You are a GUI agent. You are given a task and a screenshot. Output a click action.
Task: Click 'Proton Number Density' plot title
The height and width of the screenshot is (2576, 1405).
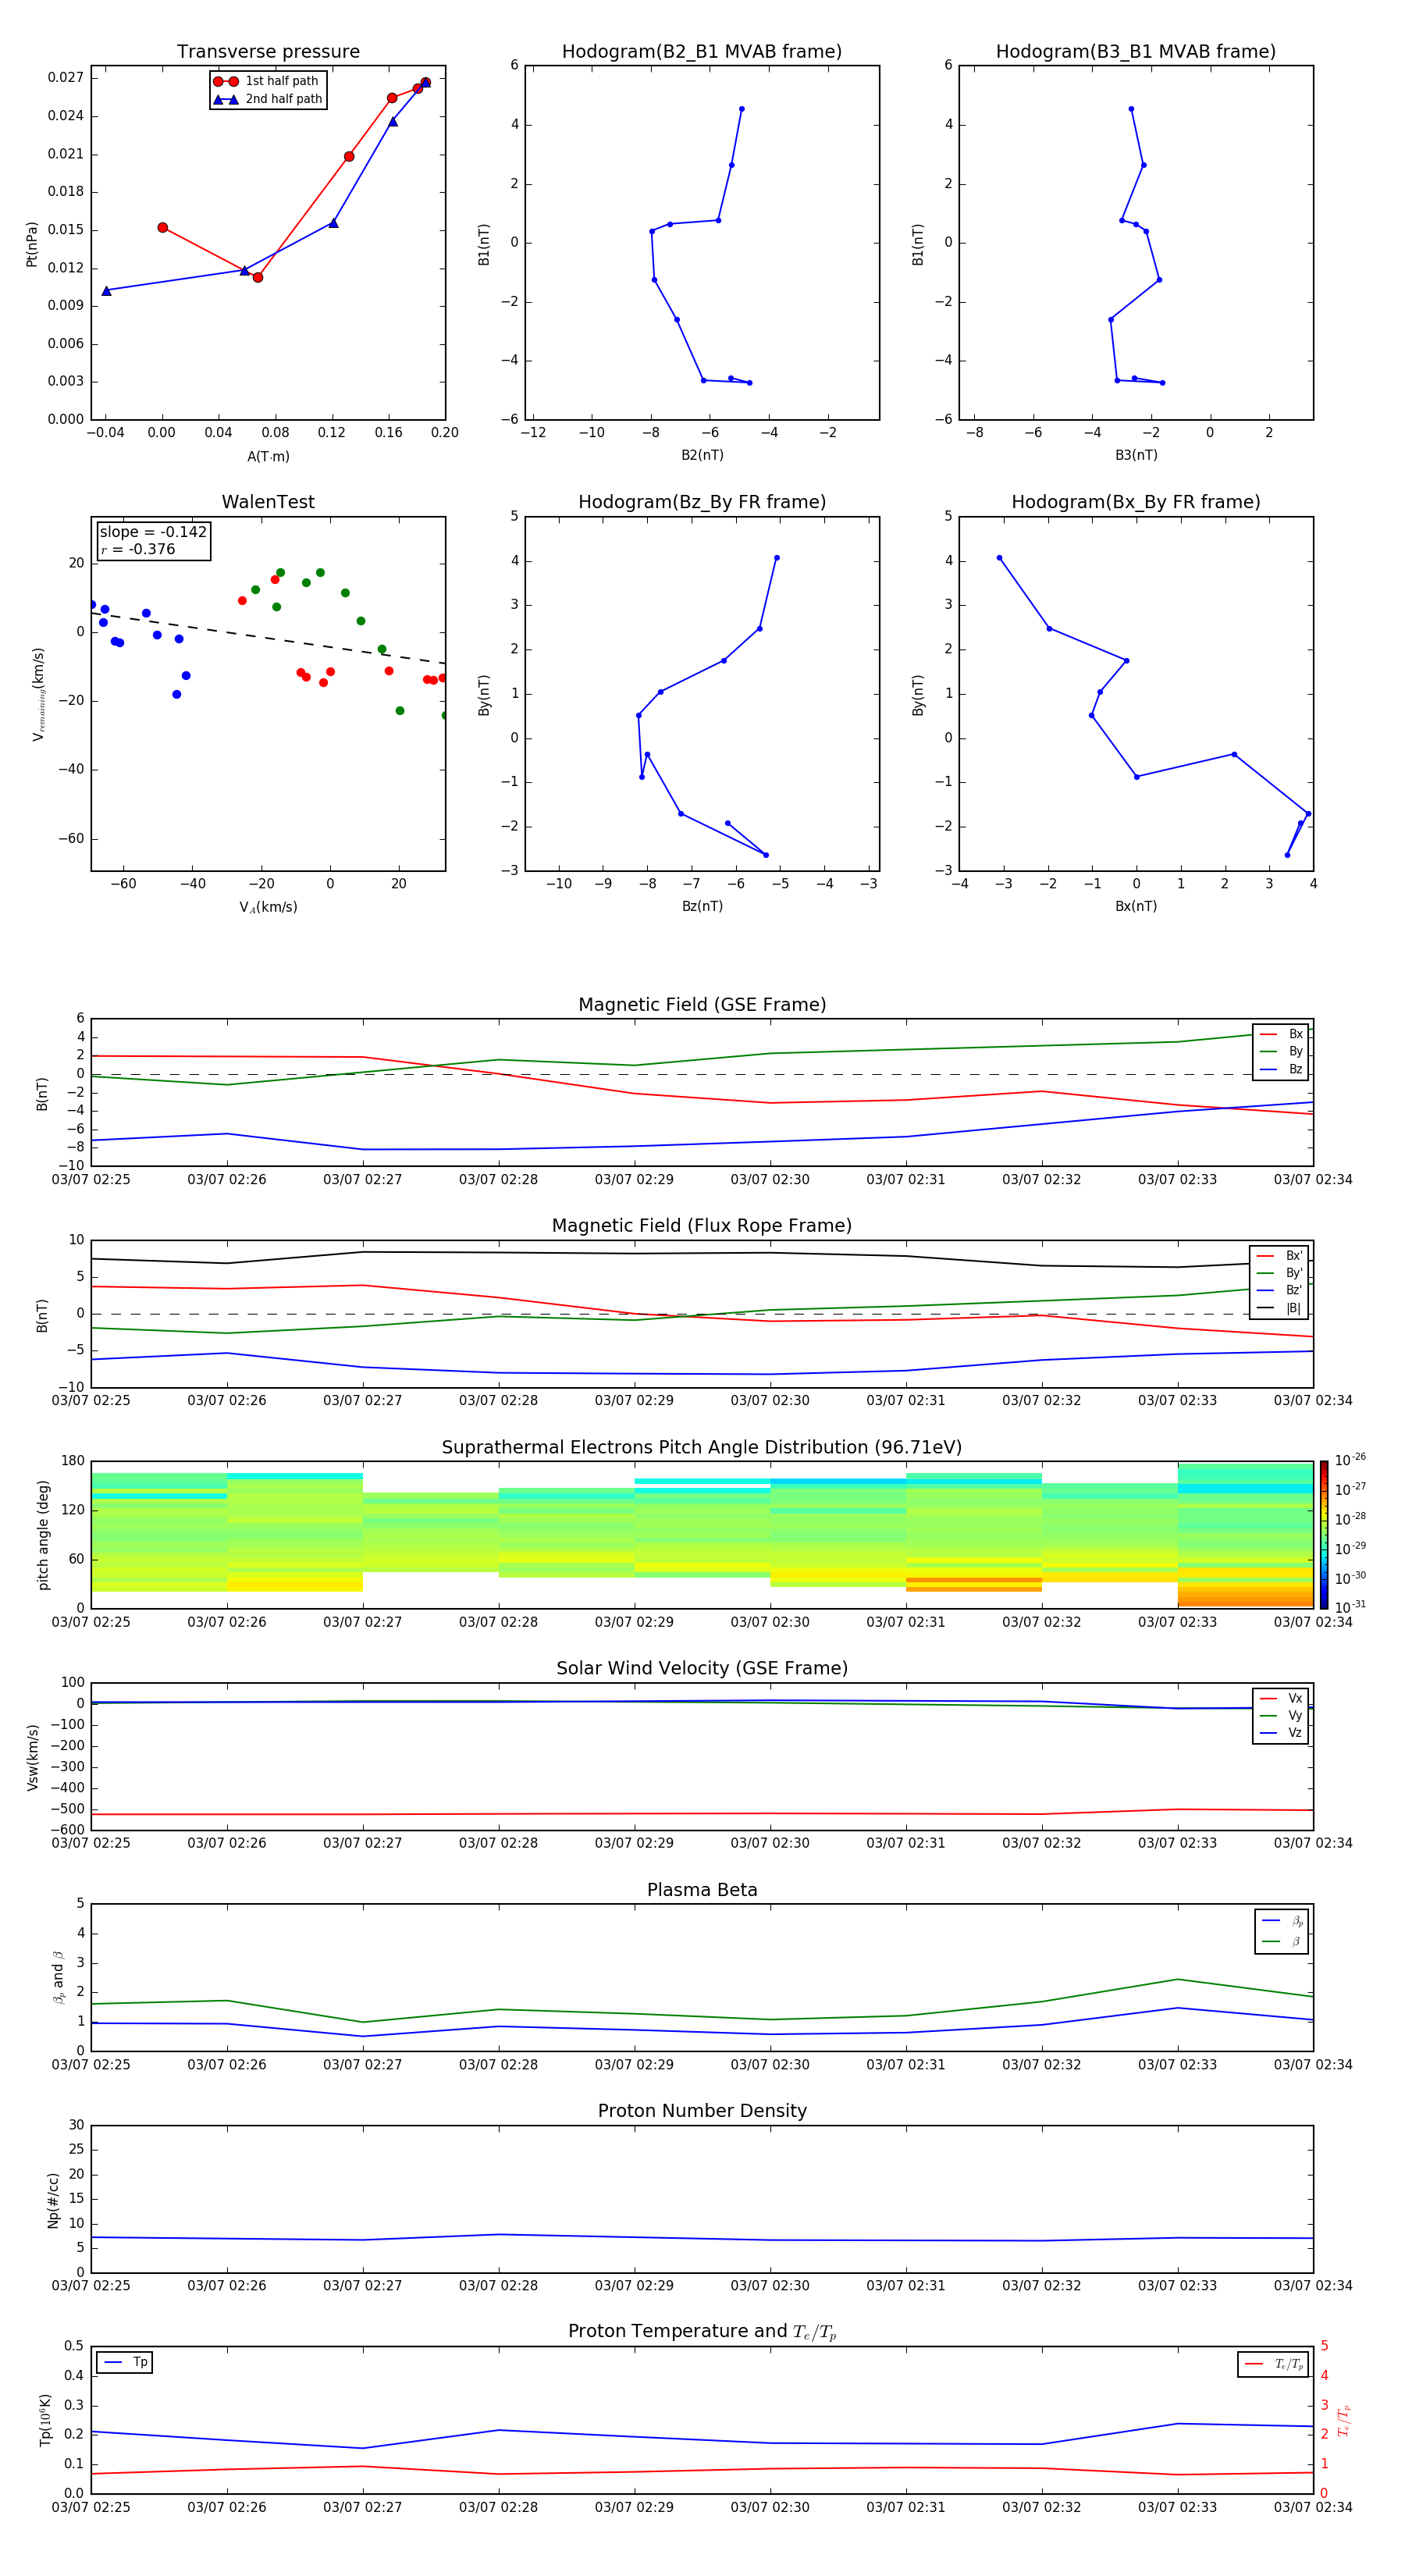point(702,2111)
